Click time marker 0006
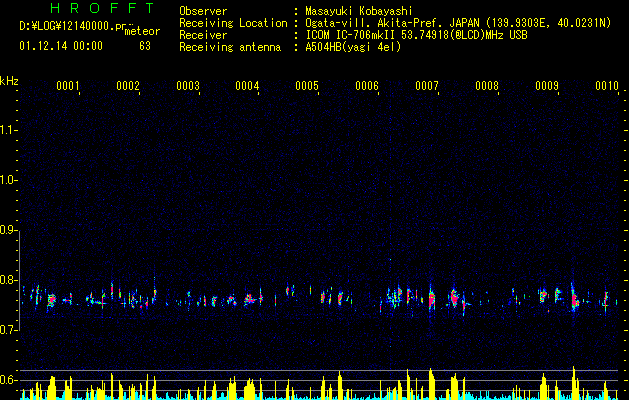The height and width of the screenshot is (400, 629). coord(367,86)
